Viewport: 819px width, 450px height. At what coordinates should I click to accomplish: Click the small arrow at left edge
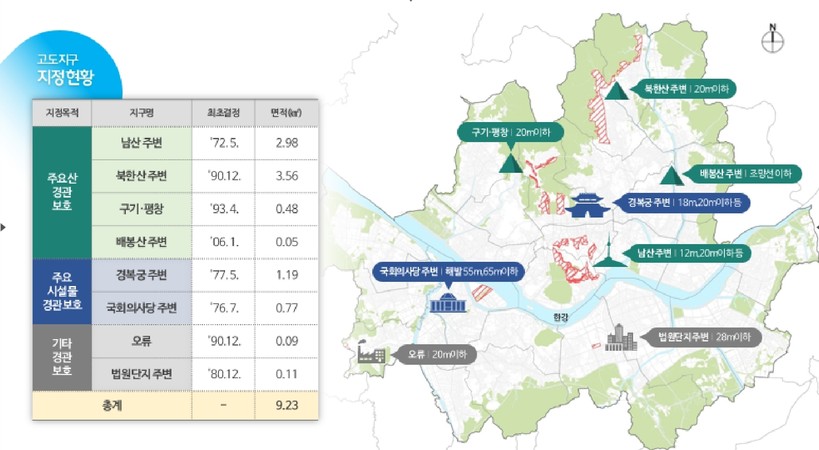coord(4,227)
